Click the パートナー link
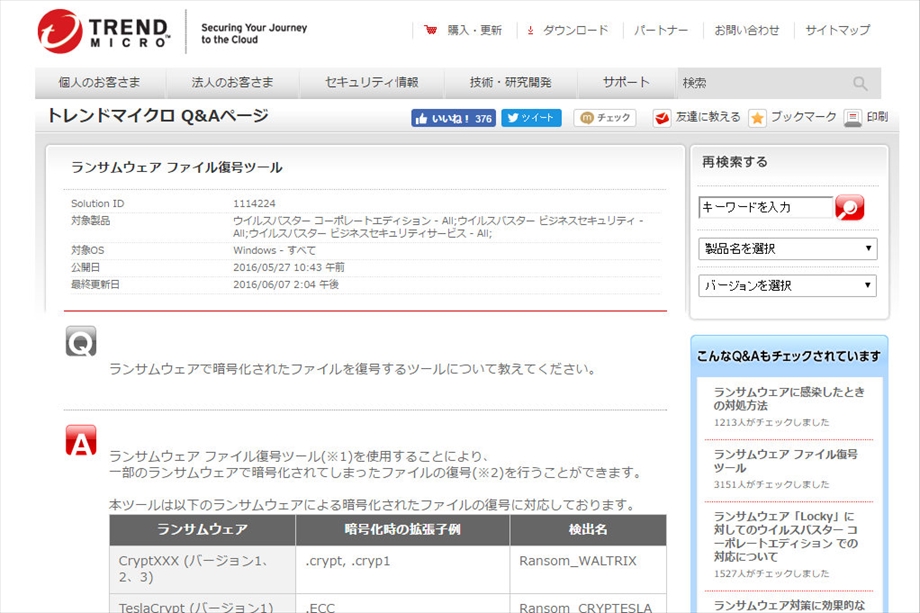Viewport: 920px width, 613px height. tap(661, 30)
